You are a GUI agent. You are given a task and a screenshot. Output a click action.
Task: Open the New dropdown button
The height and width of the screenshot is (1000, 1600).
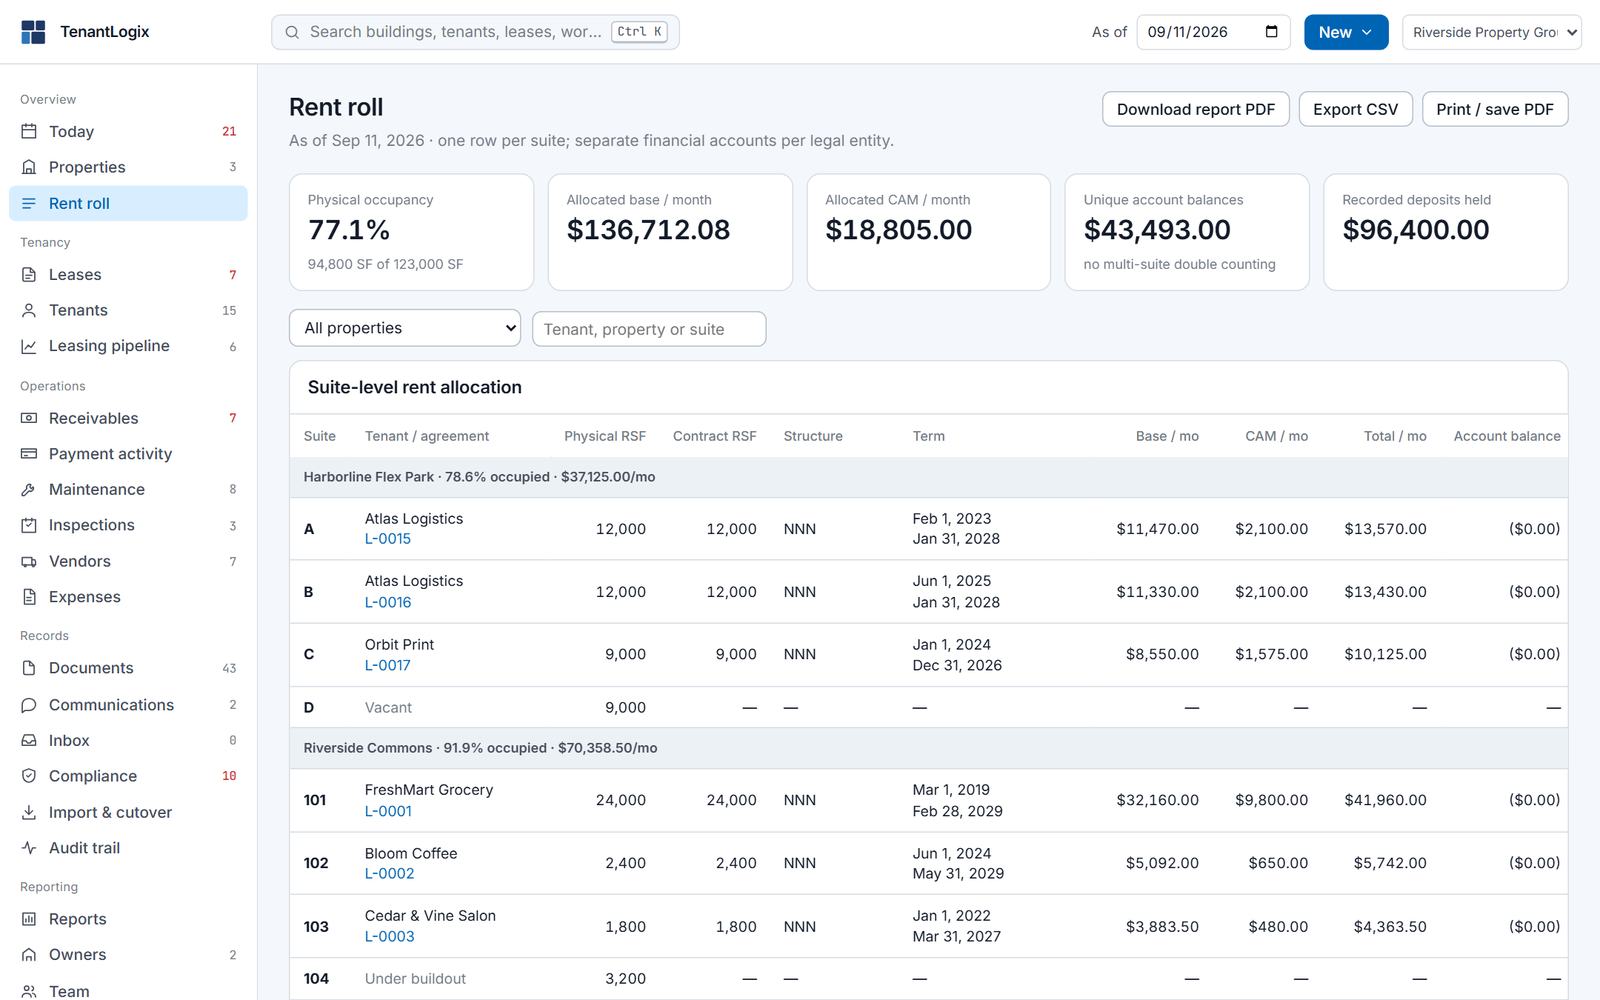pos(1346,32)
